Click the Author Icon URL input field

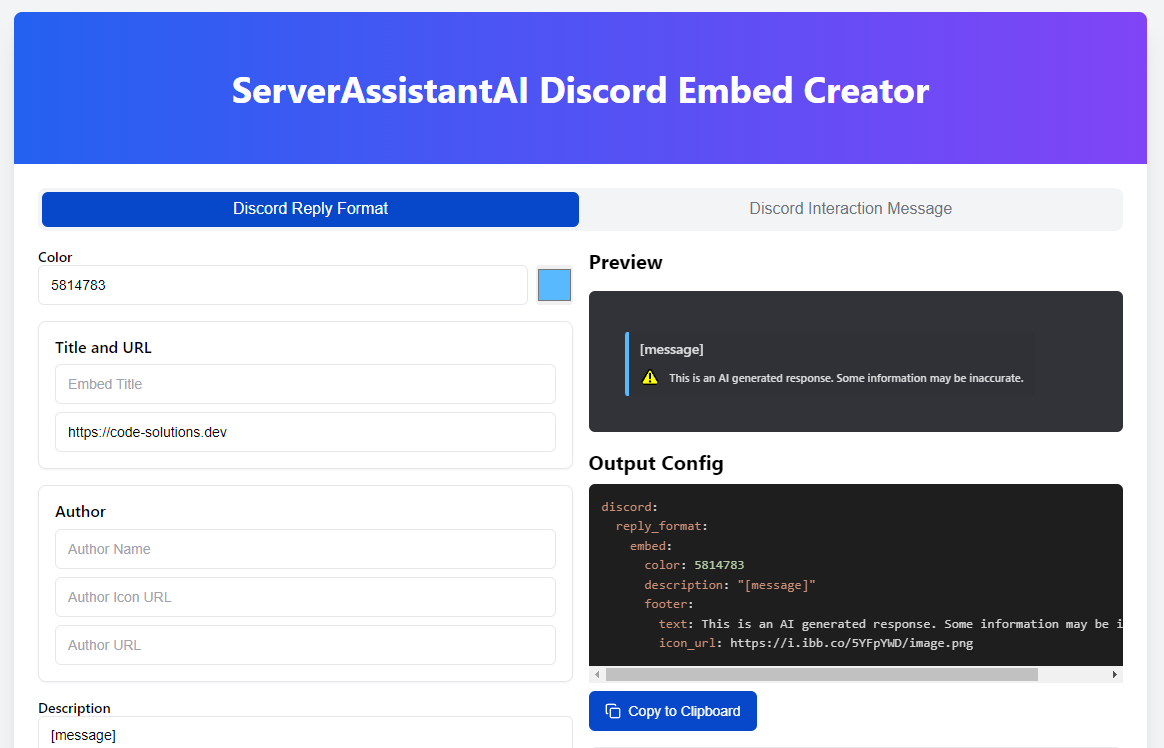coord(305,596)
